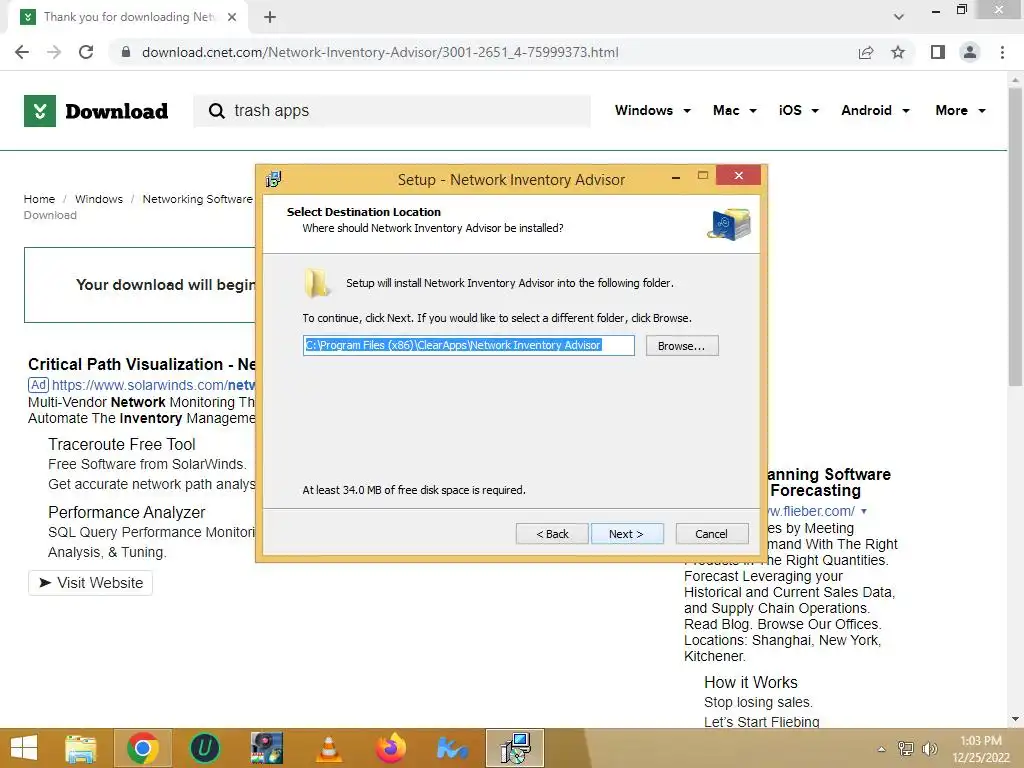Viewport: 1024px width, 768px height.
Task: Click the Visit Website button
Action: [90, 583]
